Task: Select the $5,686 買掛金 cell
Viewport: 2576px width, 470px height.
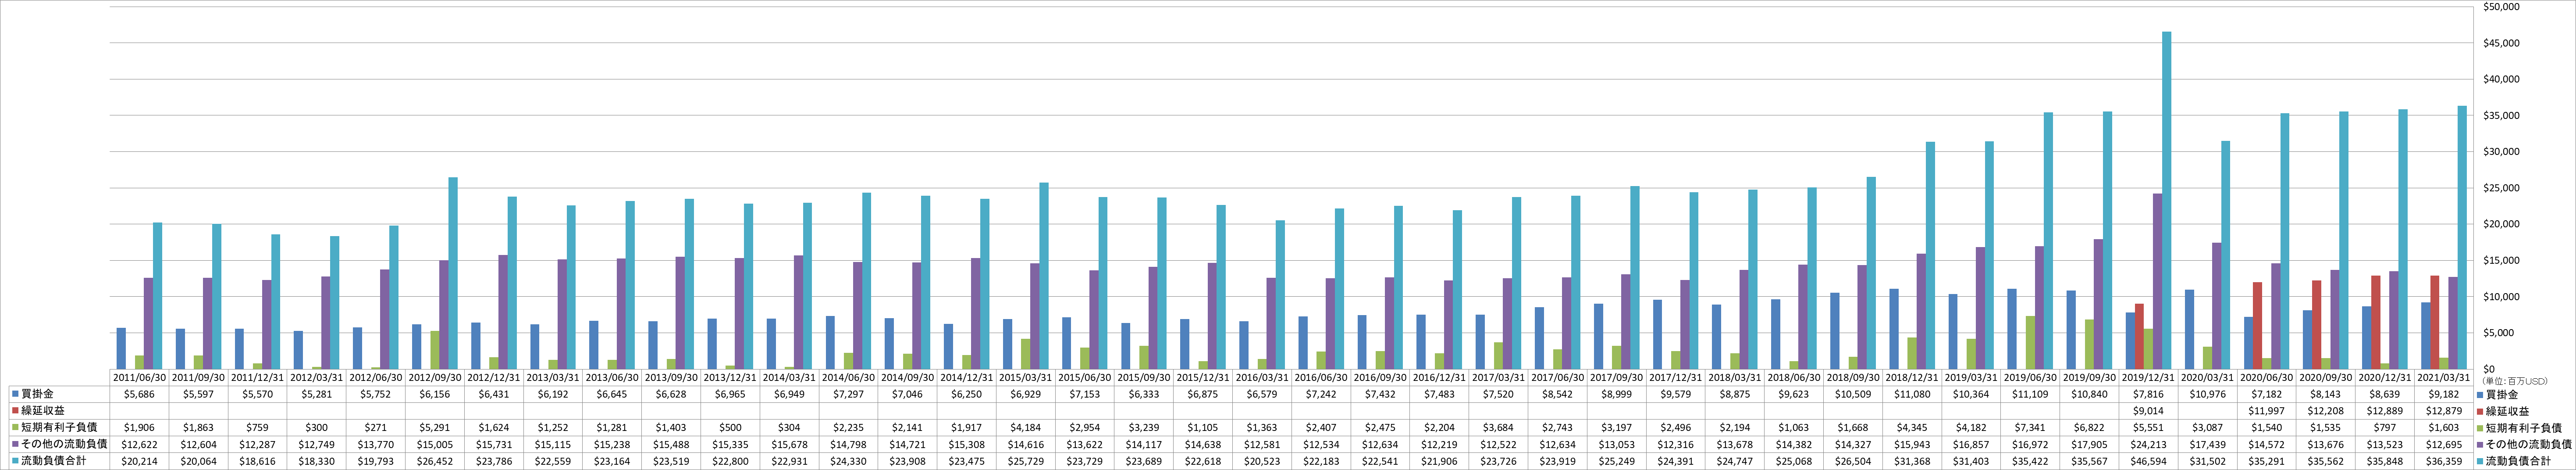Action: pos(139,394)
